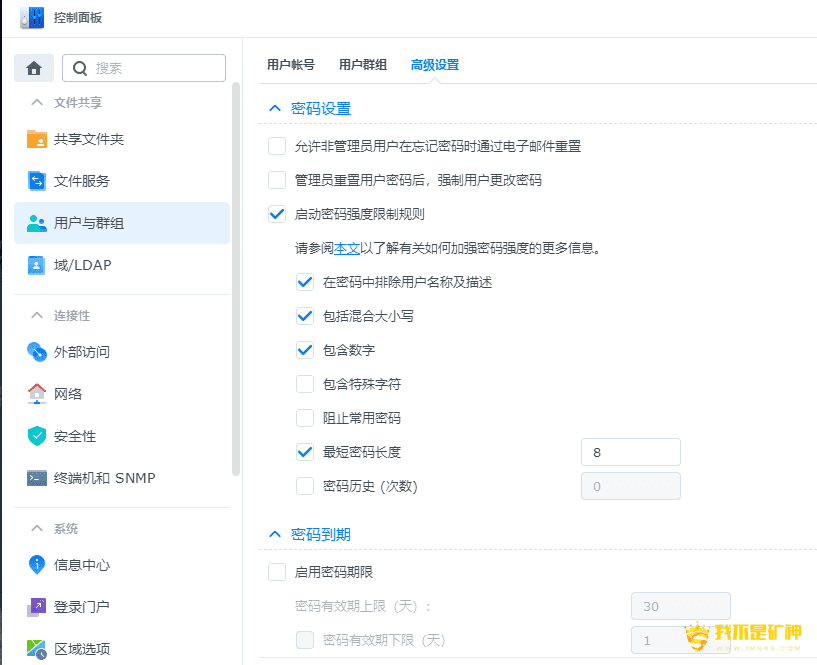Switch to the 用户群组 tab

363,65
